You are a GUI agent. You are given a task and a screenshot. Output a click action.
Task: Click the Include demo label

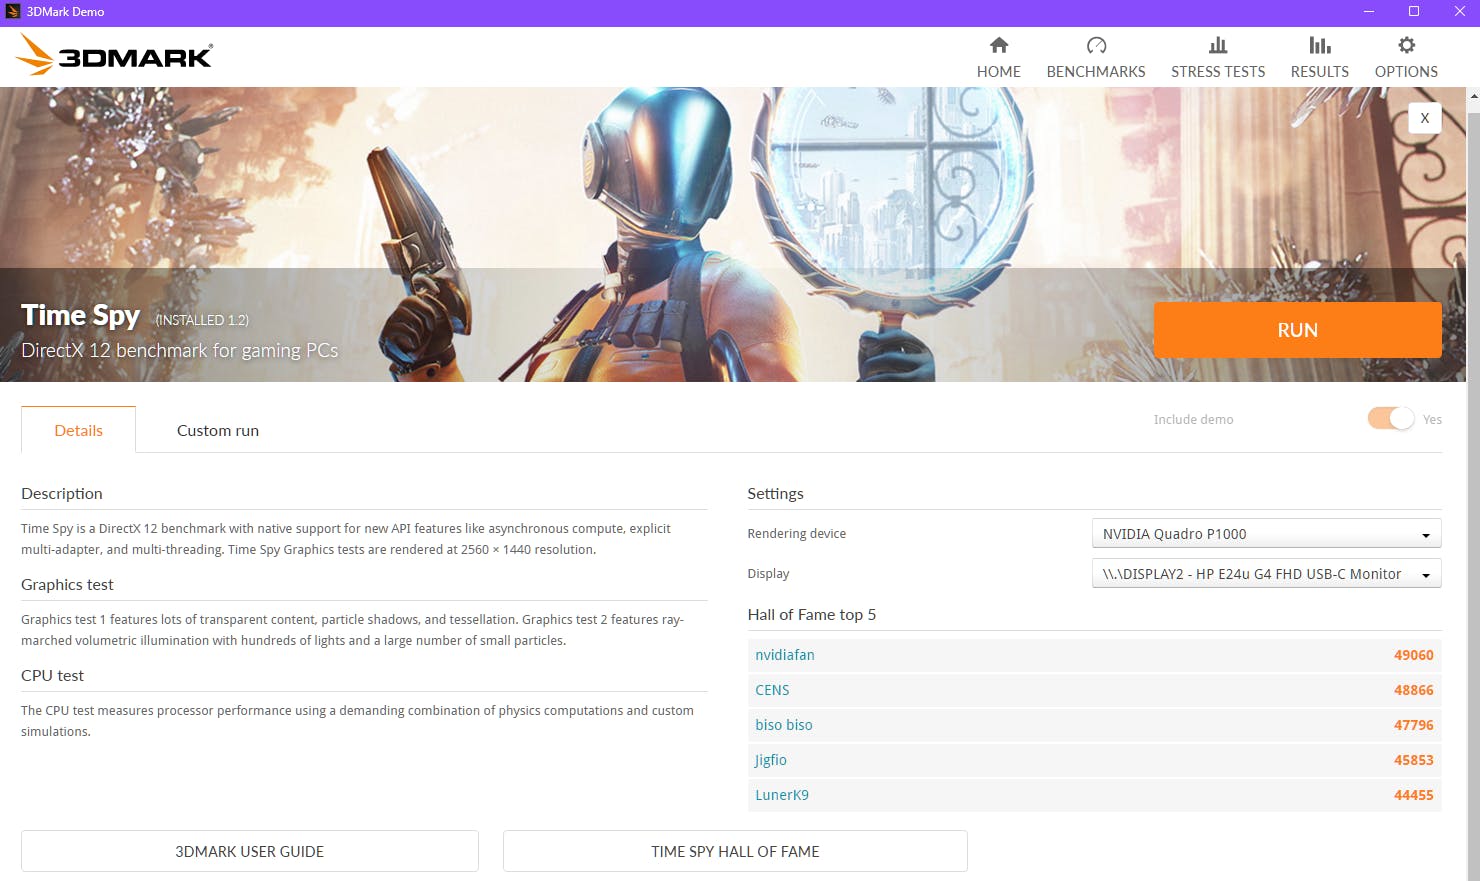click(x=1193, y=420)
